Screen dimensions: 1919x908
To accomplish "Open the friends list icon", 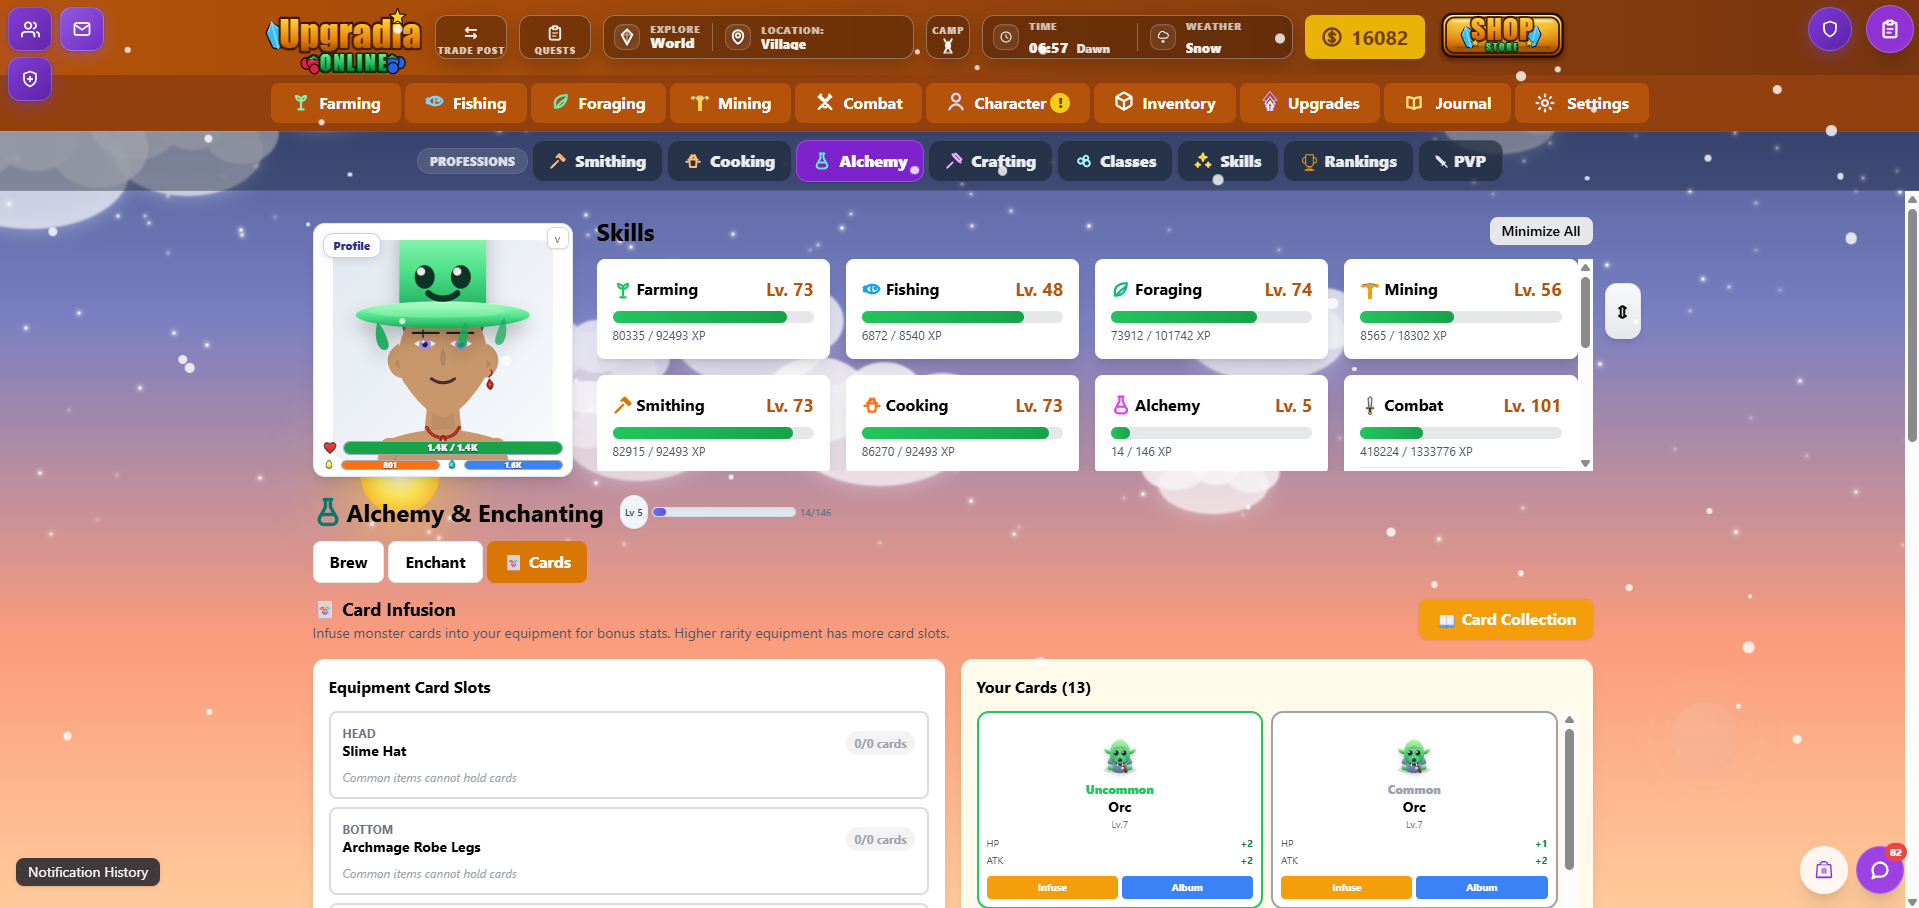I will pyautogui.click(x=30, y=29).
